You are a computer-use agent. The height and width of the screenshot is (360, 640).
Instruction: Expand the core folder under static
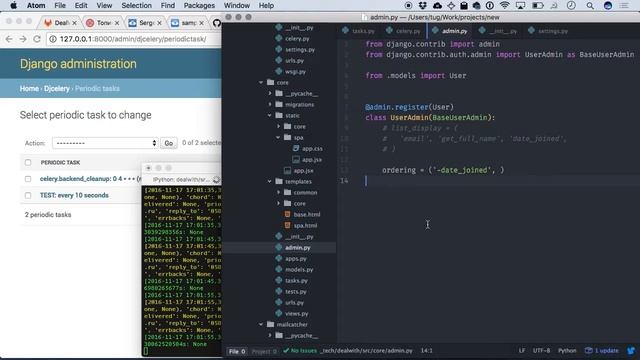[279, 127]
